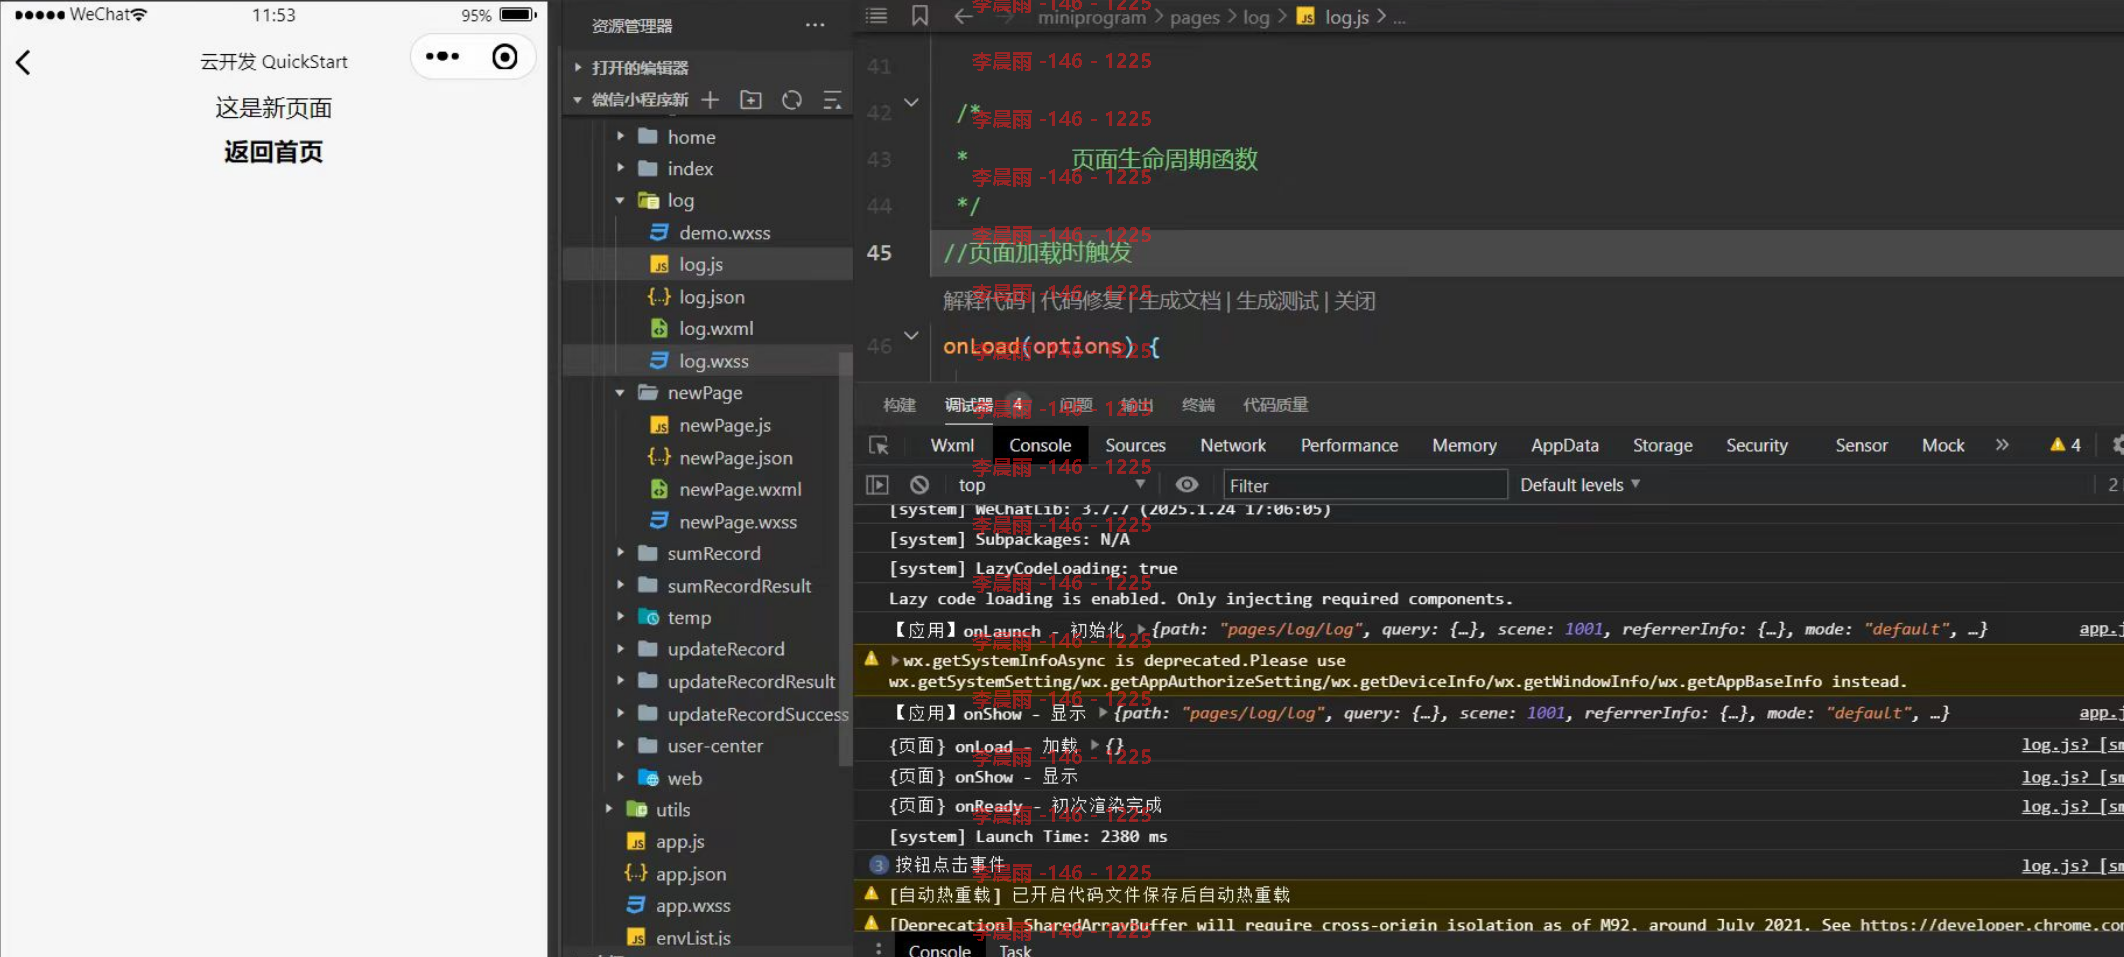Clear the console output
The height and width of the screenshot is (957, 2124).
pos(919,485)
